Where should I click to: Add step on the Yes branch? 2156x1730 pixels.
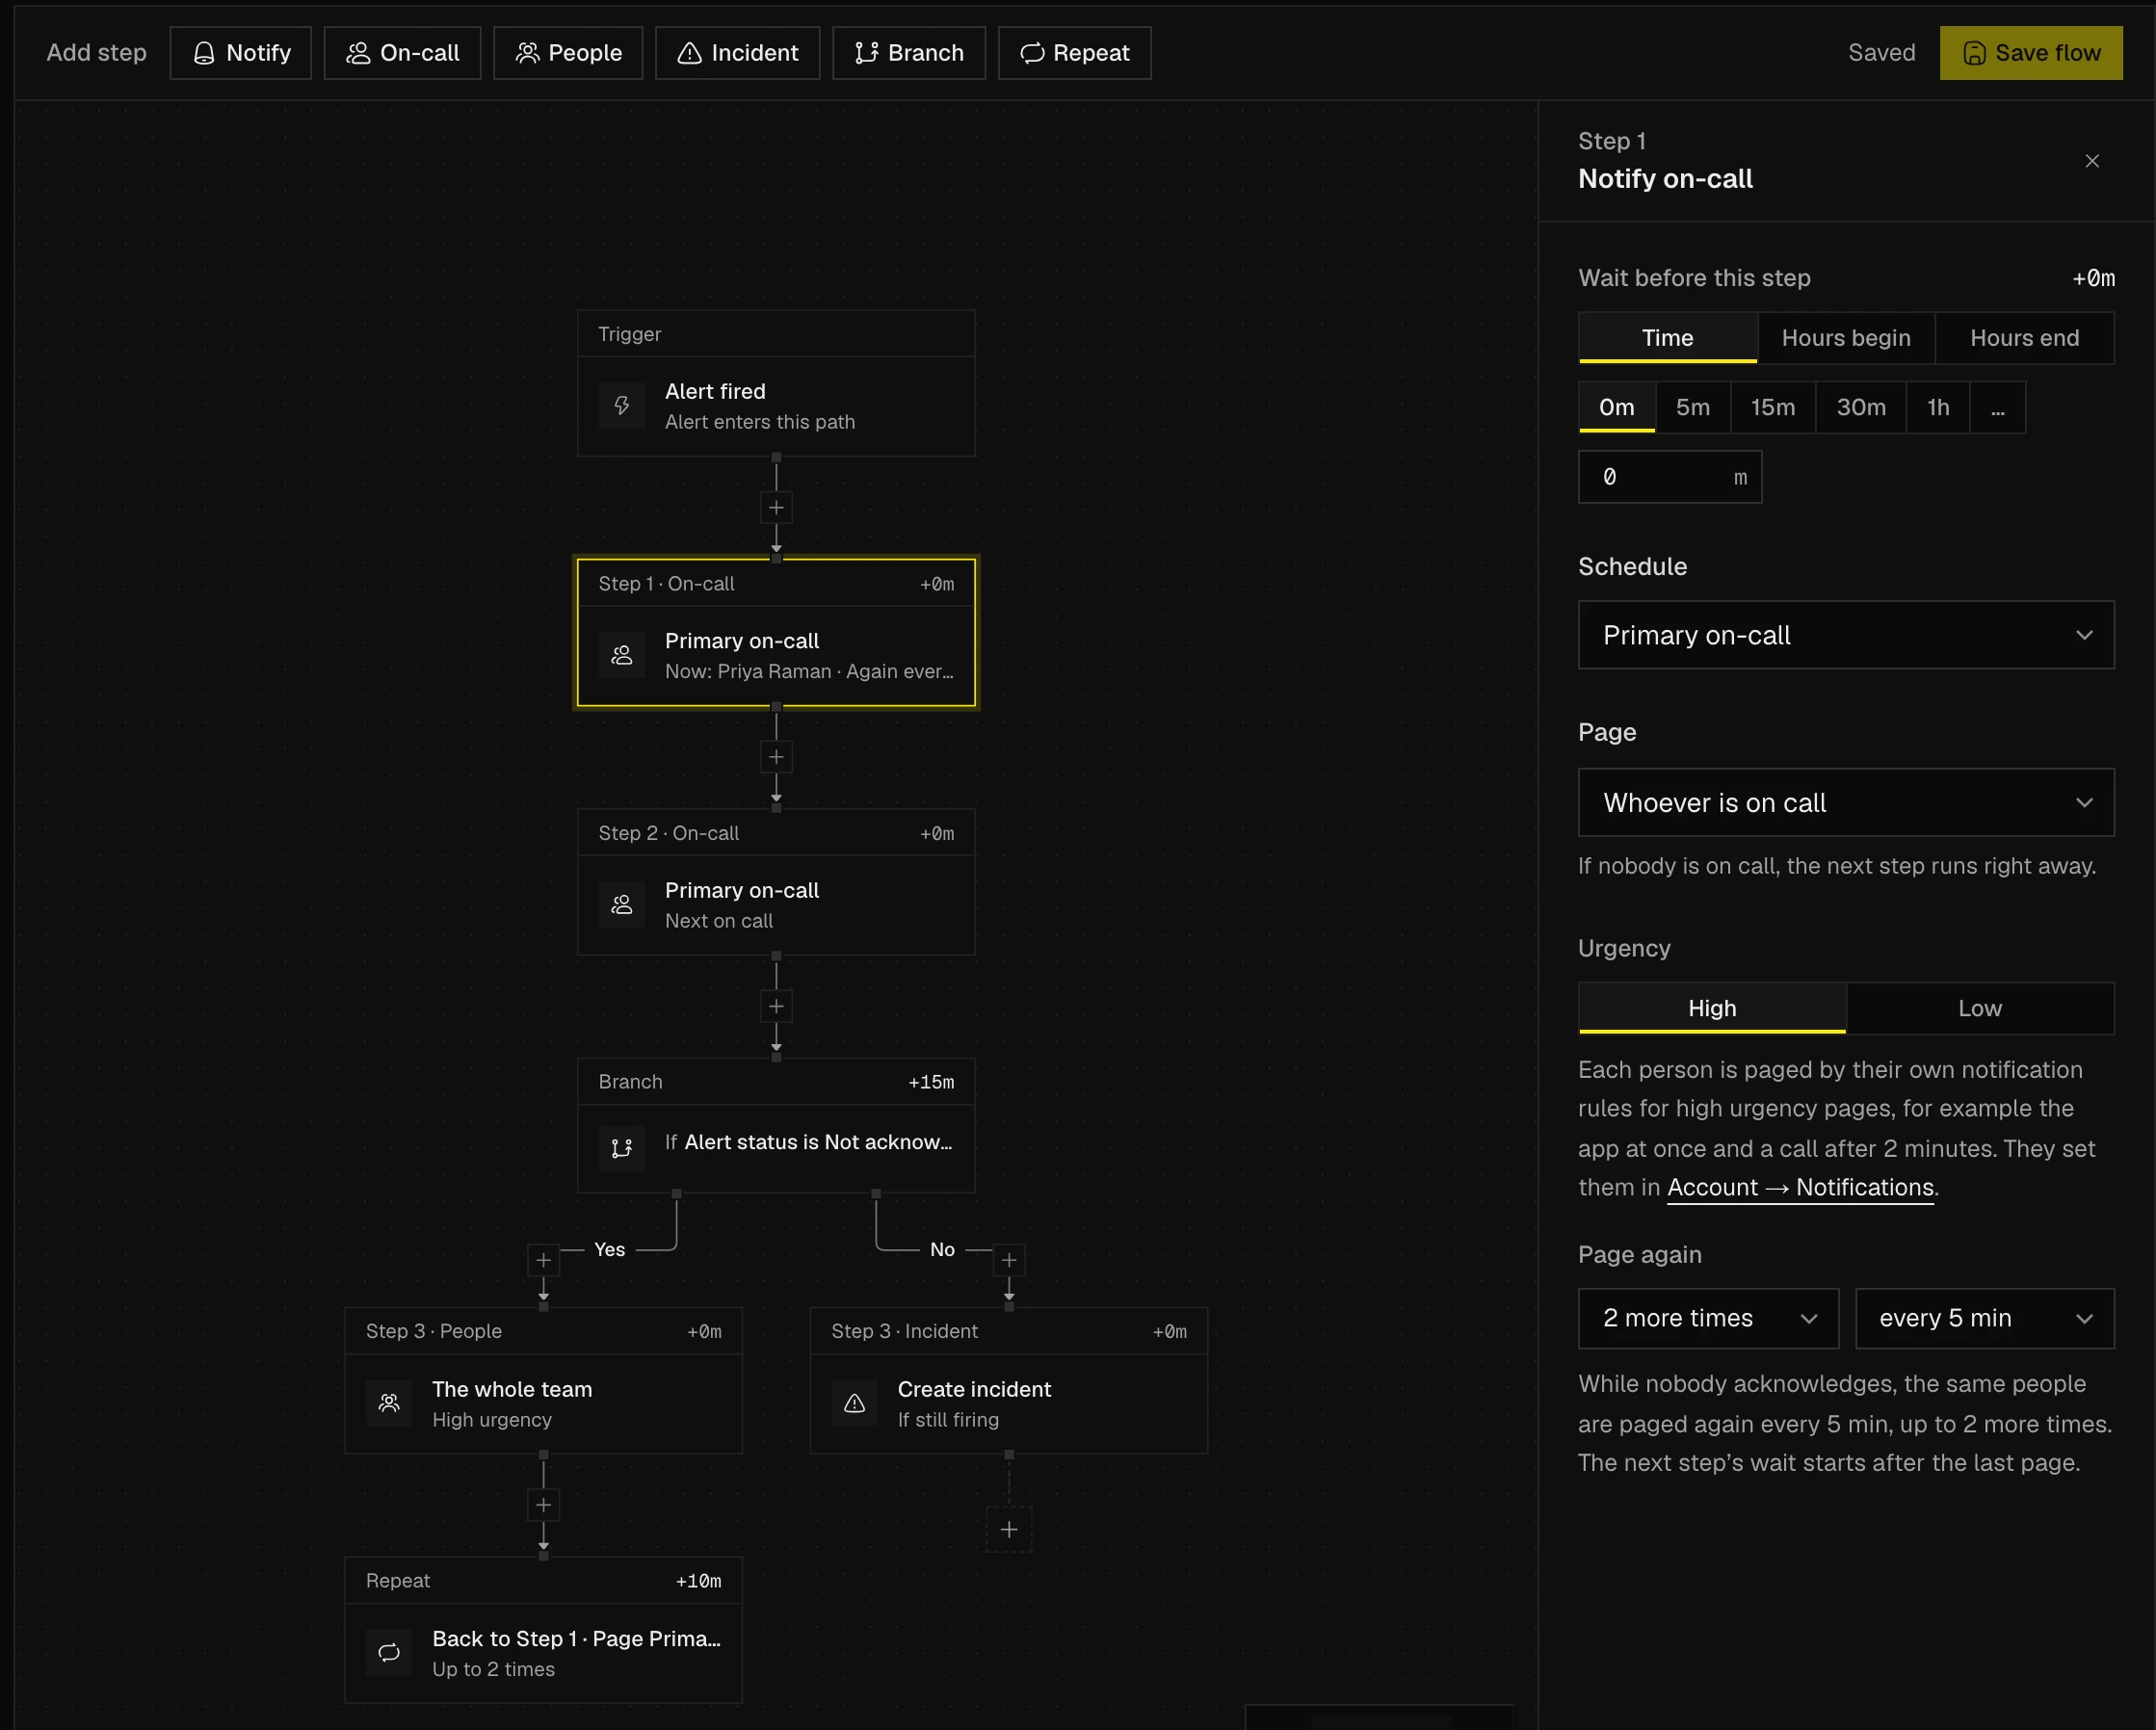(x=543, y=1260)
